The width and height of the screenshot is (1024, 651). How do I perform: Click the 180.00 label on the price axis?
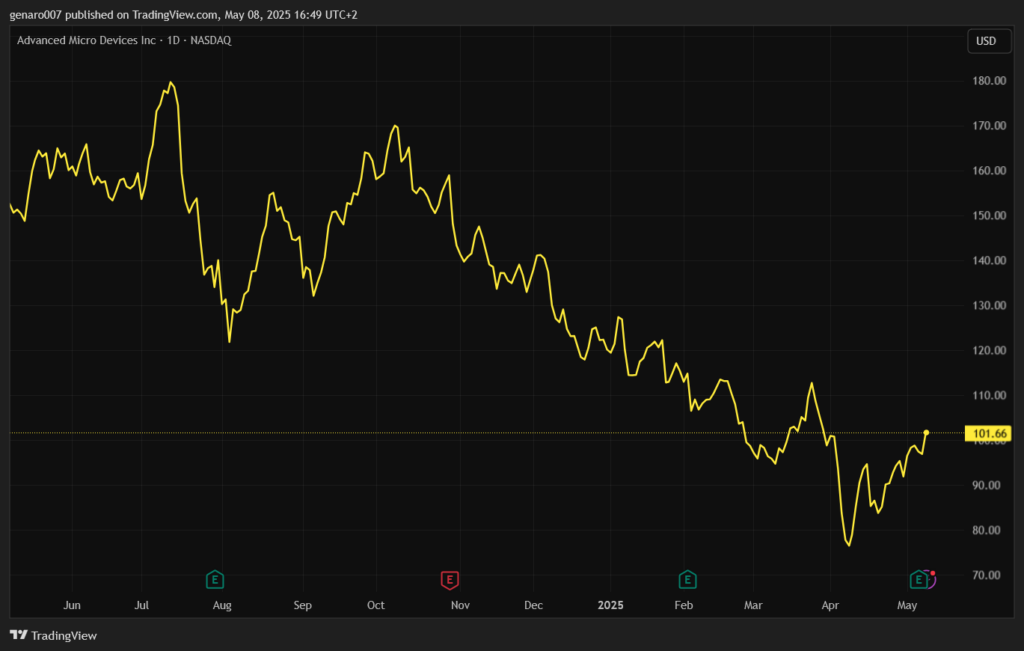click(988, 81)
